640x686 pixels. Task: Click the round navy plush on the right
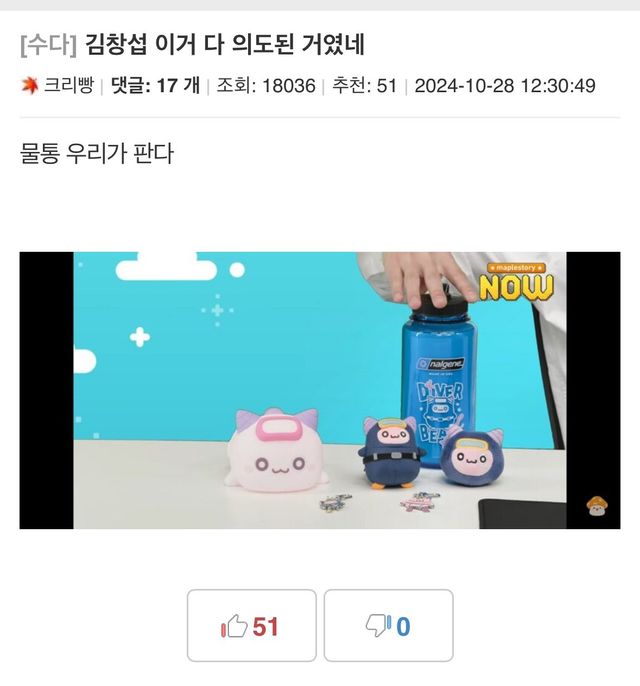pyautogui.click(x=472, y=457)
